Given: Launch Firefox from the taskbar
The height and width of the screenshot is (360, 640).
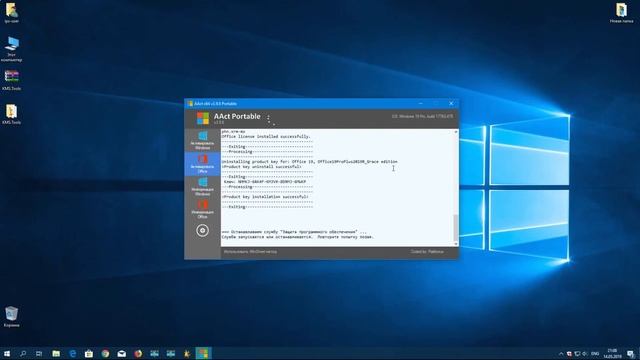Looking at the screenshot, I should coord(138,353).
